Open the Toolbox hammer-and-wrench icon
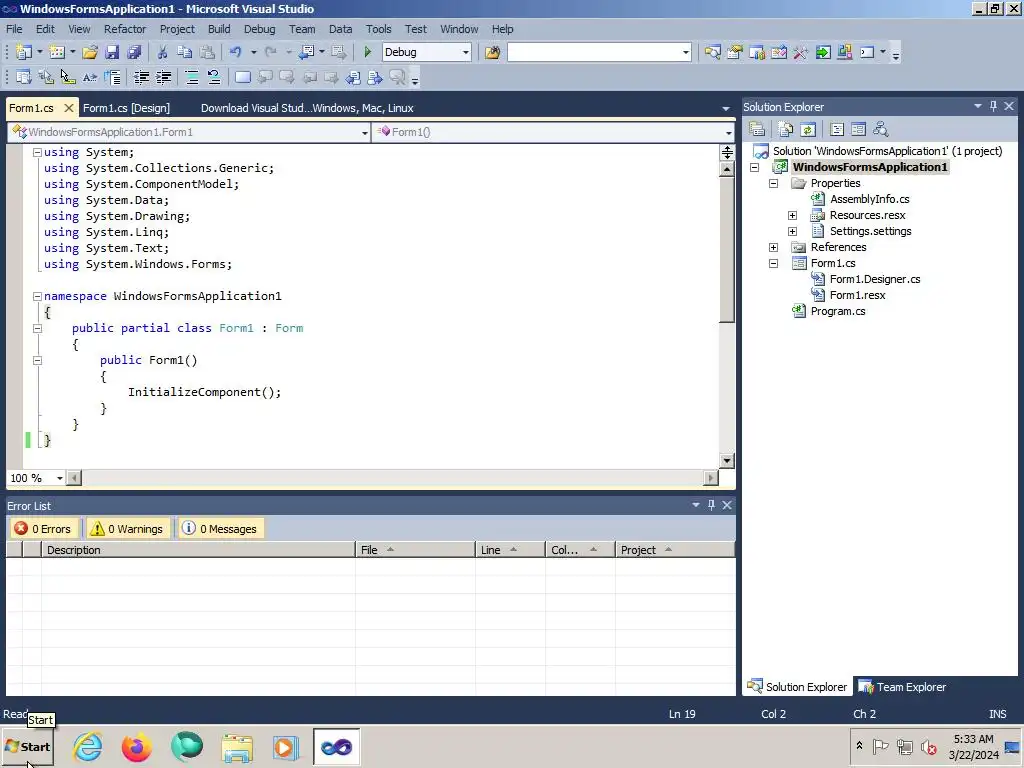1024x768 pixels. (801, 52)
